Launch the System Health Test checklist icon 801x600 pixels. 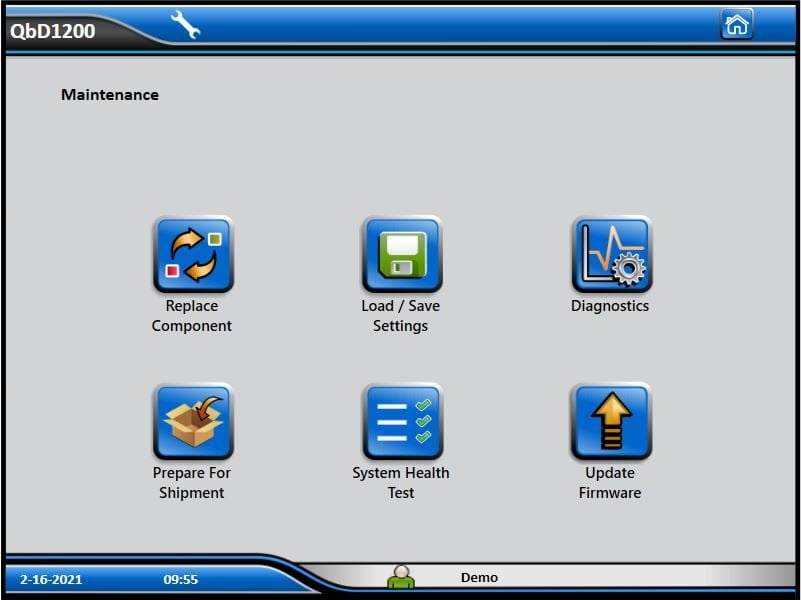pyautogui.click(x=401, y=422)
